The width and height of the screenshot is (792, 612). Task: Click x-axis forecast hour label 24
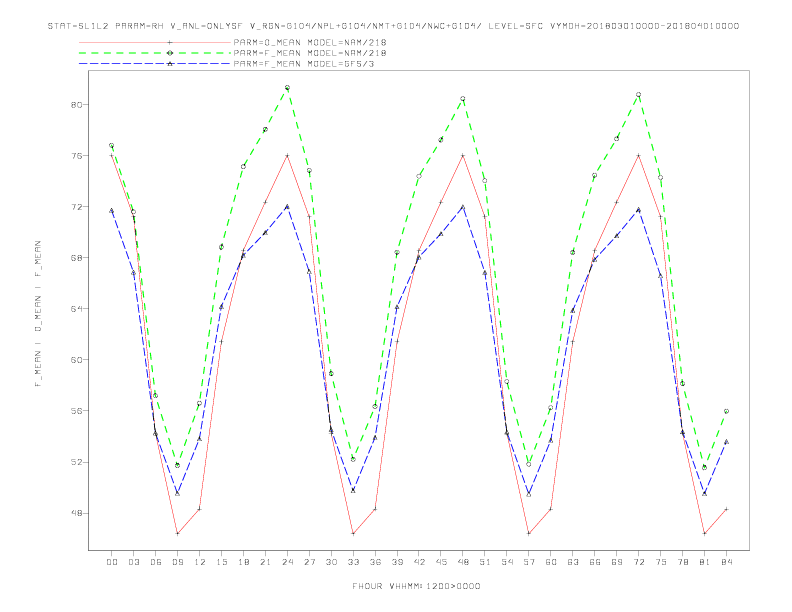[287, 562]
